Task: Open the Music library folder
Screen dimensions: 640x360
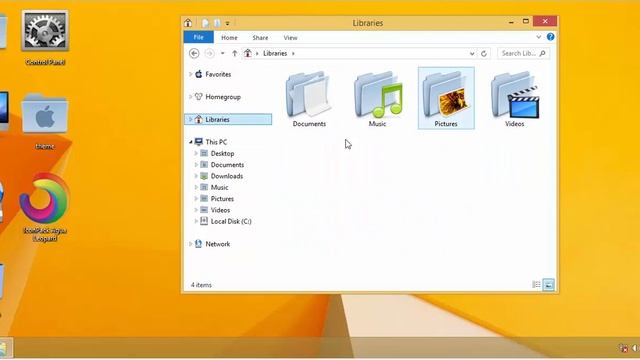Action: point(378,99)
